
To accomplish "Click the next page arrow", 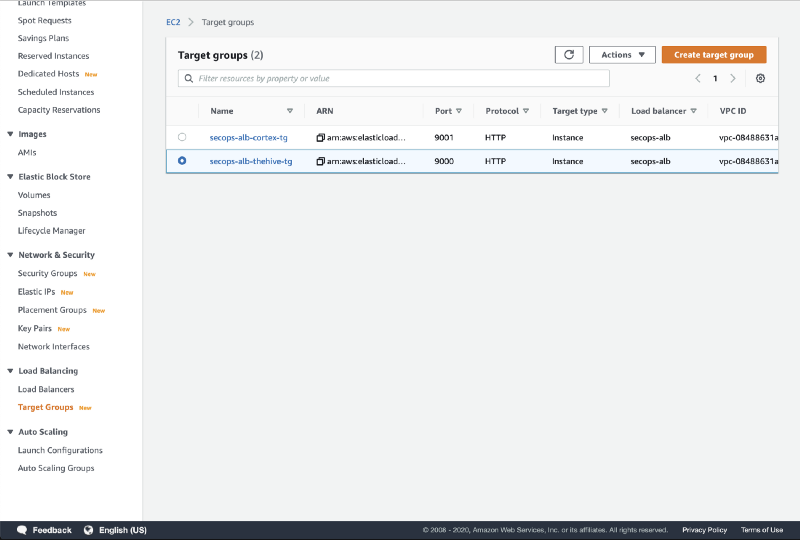I will click(x=733, y=78).
